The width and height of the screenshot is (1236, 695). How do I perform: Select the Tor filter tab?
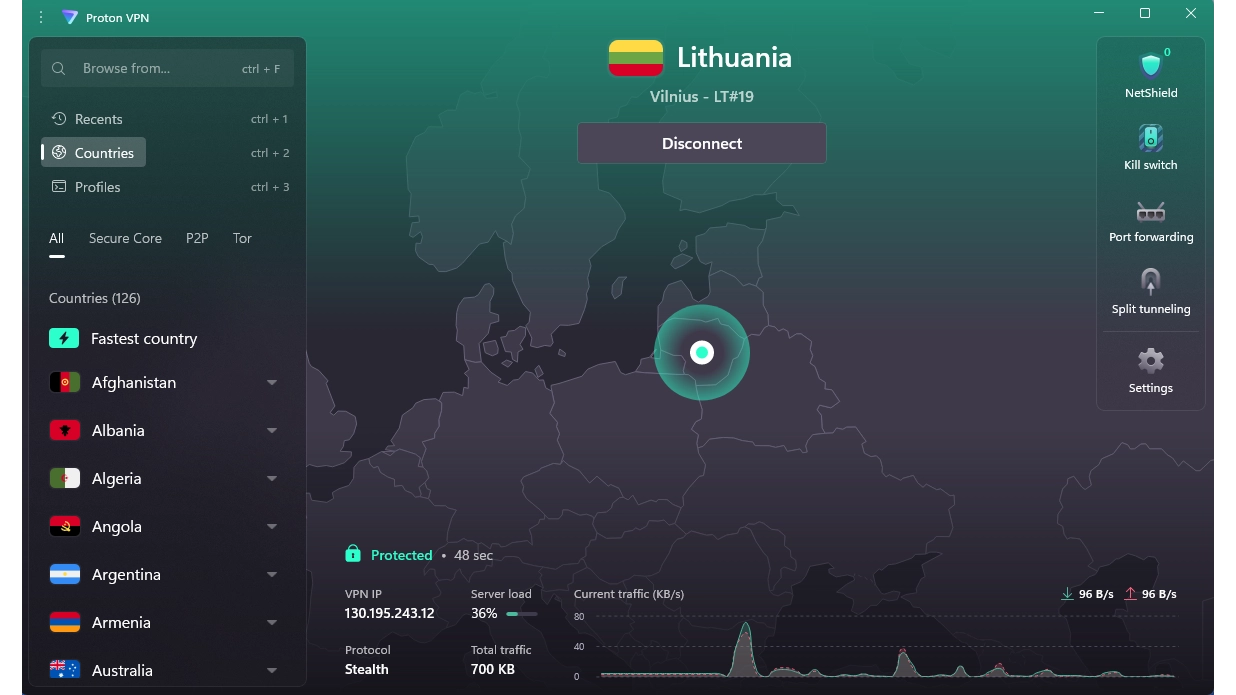[x=242, y=239]
